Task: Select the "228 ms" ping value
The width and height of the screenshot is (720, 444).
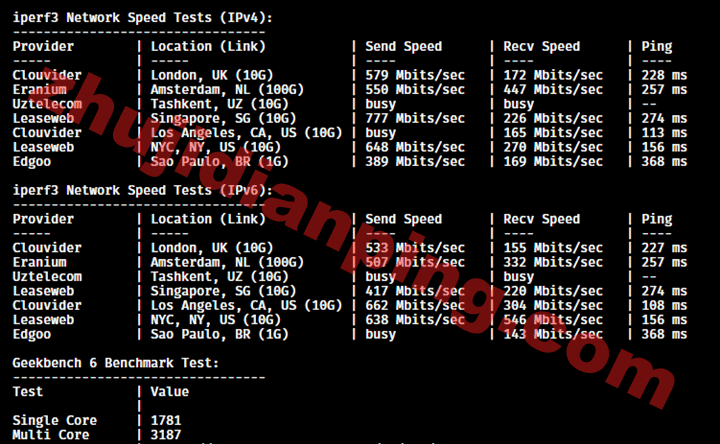Action: tap(664, 75)
